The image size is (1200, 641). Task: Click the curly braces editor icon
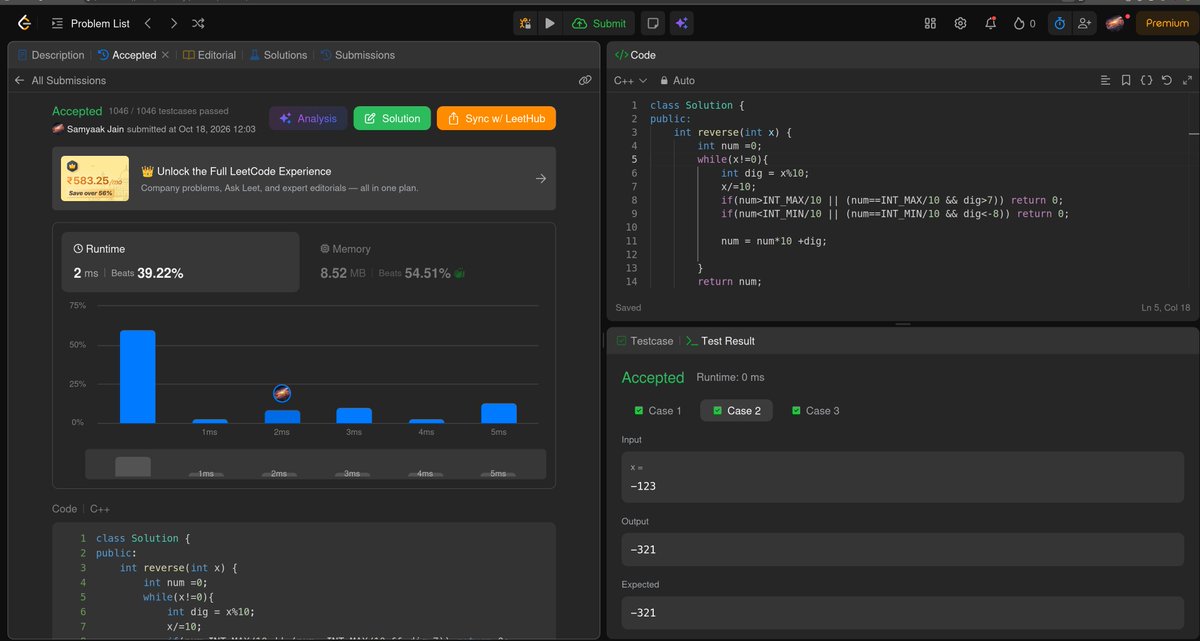[x=1146, y=80]
